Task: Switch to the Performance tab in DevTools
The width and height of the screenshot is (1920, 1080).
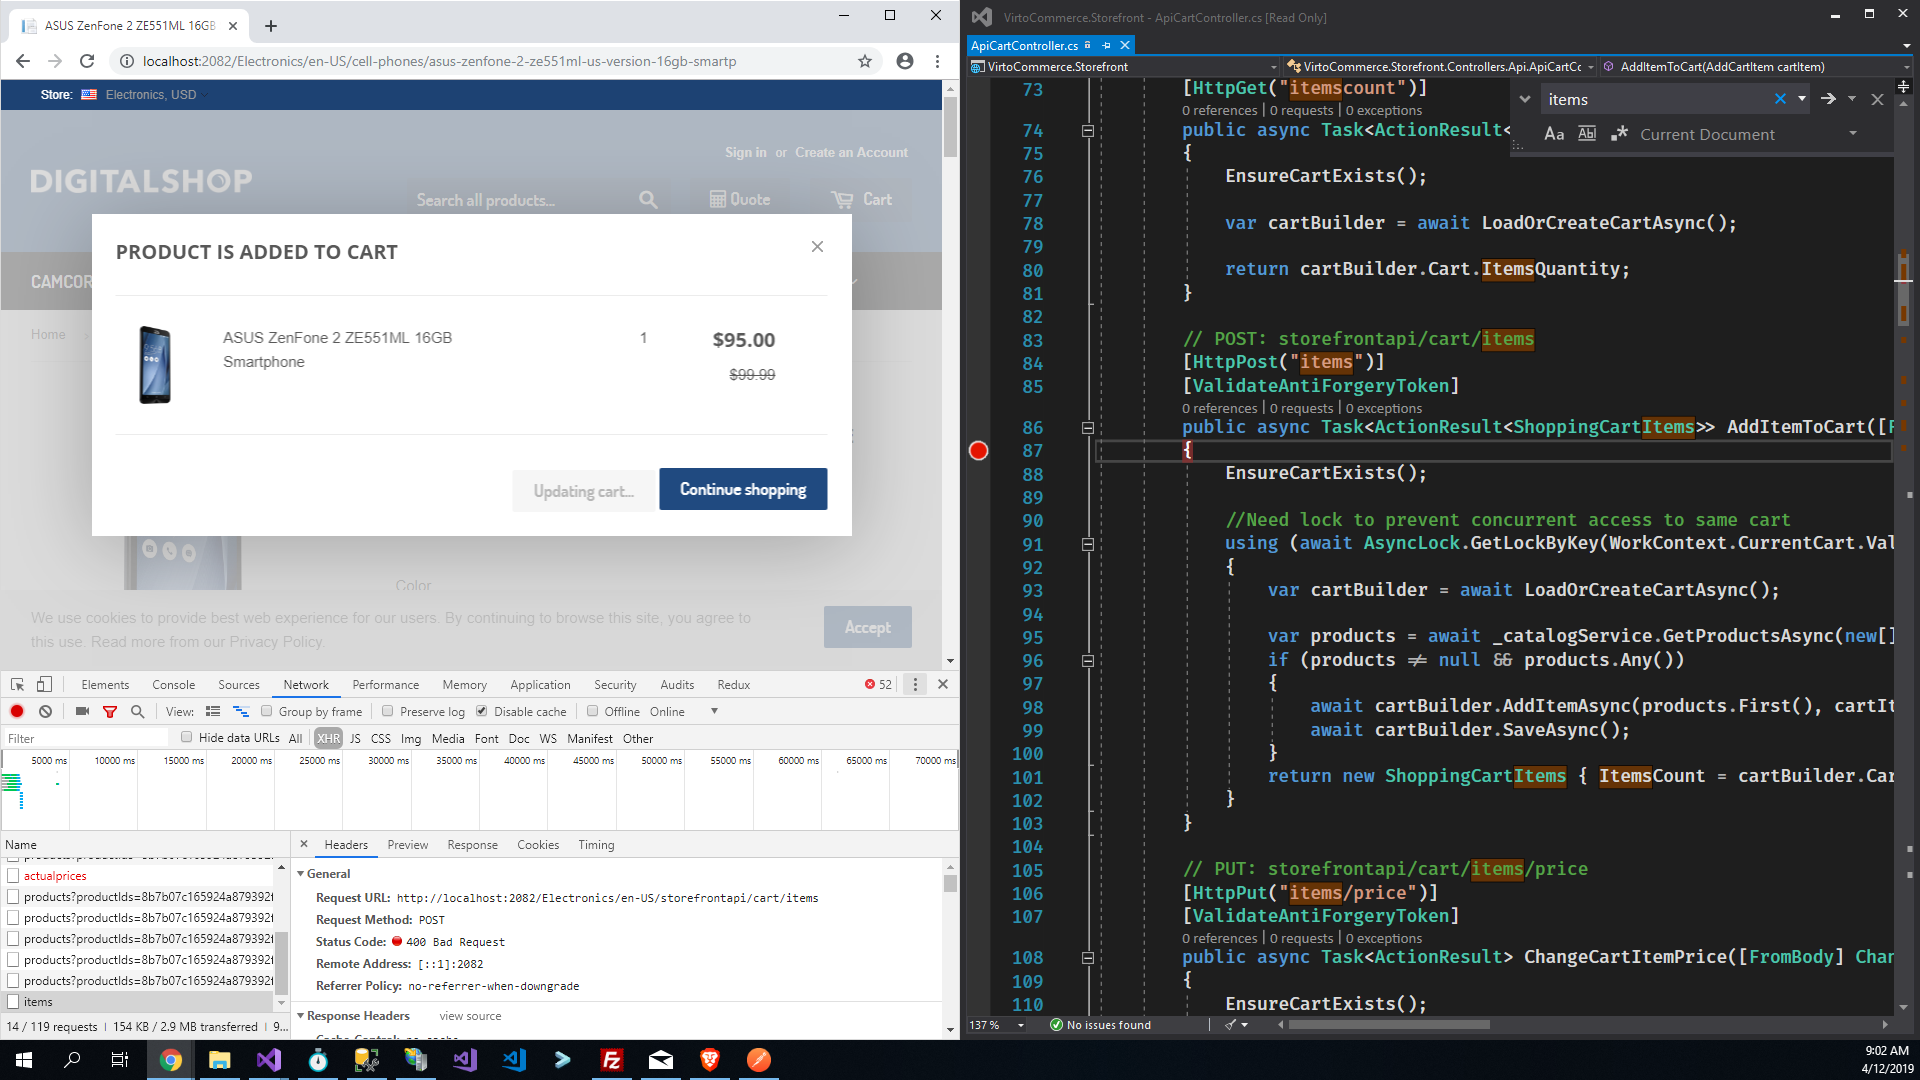Action: (x=385, y=684)
